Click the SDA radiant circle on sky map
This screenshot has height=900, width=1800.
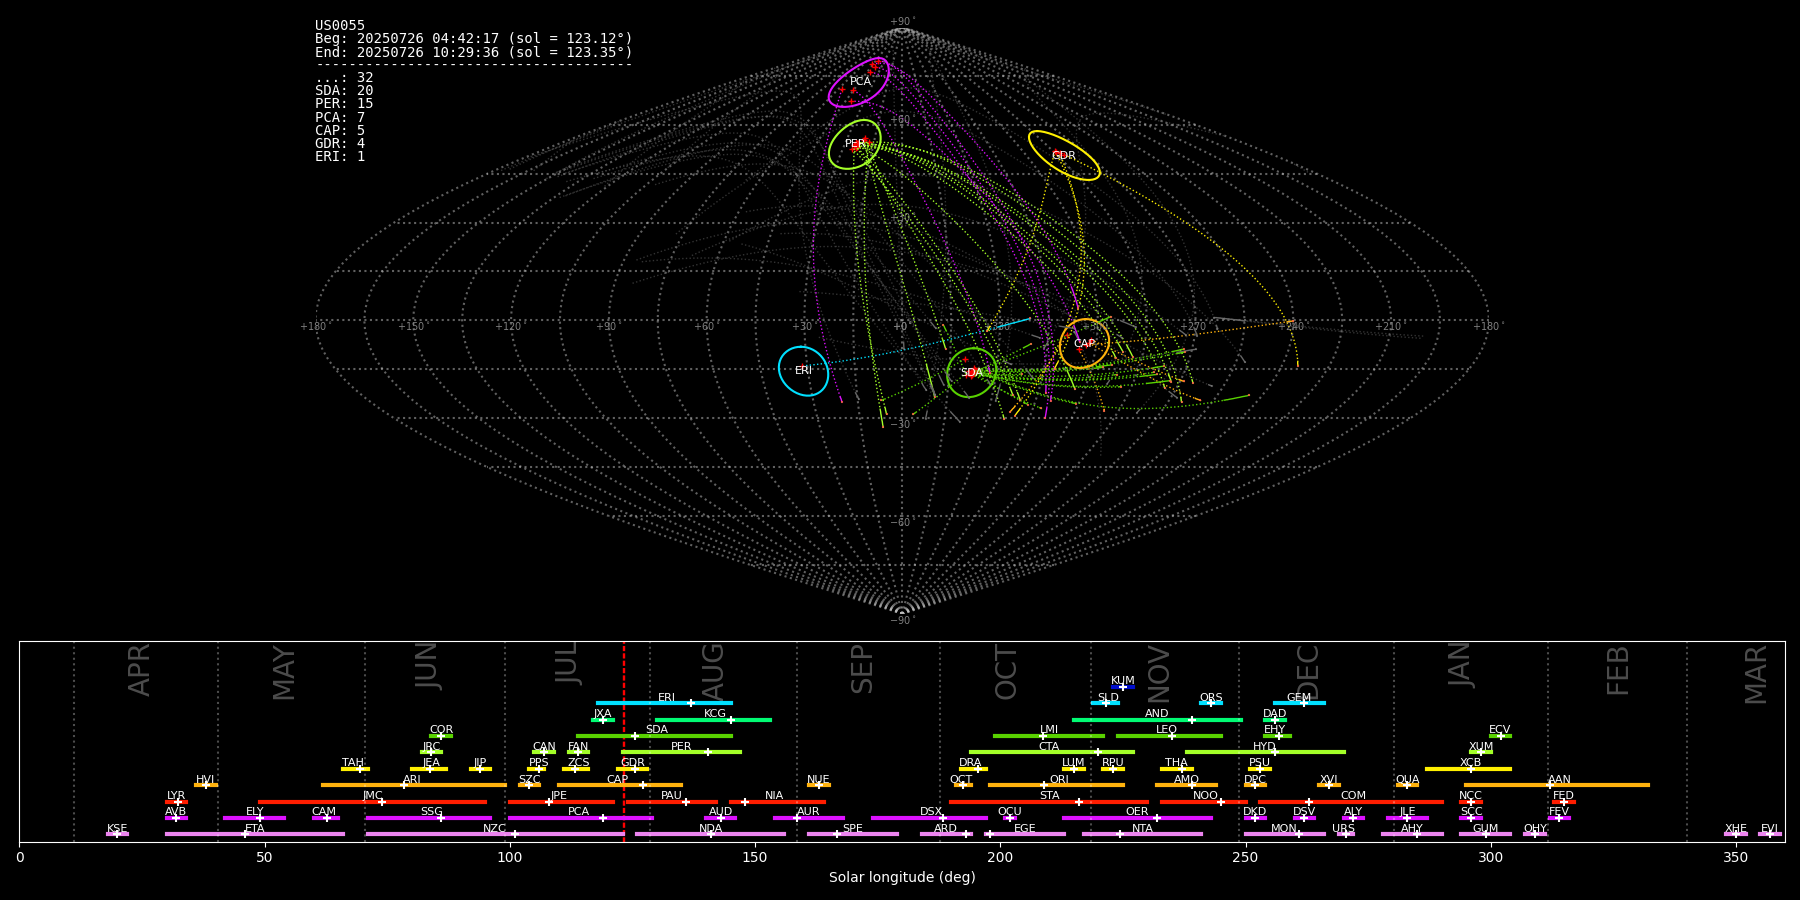[x=972, y=373]
